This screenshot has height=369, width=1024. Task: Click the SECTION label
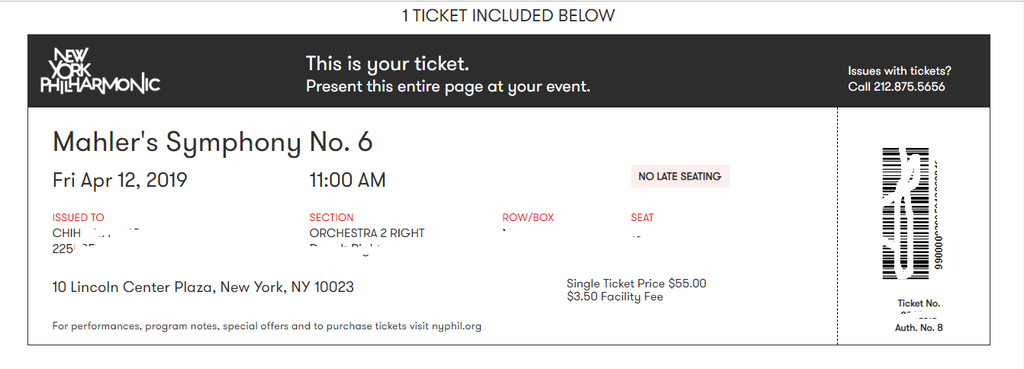[x=331, y=217]
